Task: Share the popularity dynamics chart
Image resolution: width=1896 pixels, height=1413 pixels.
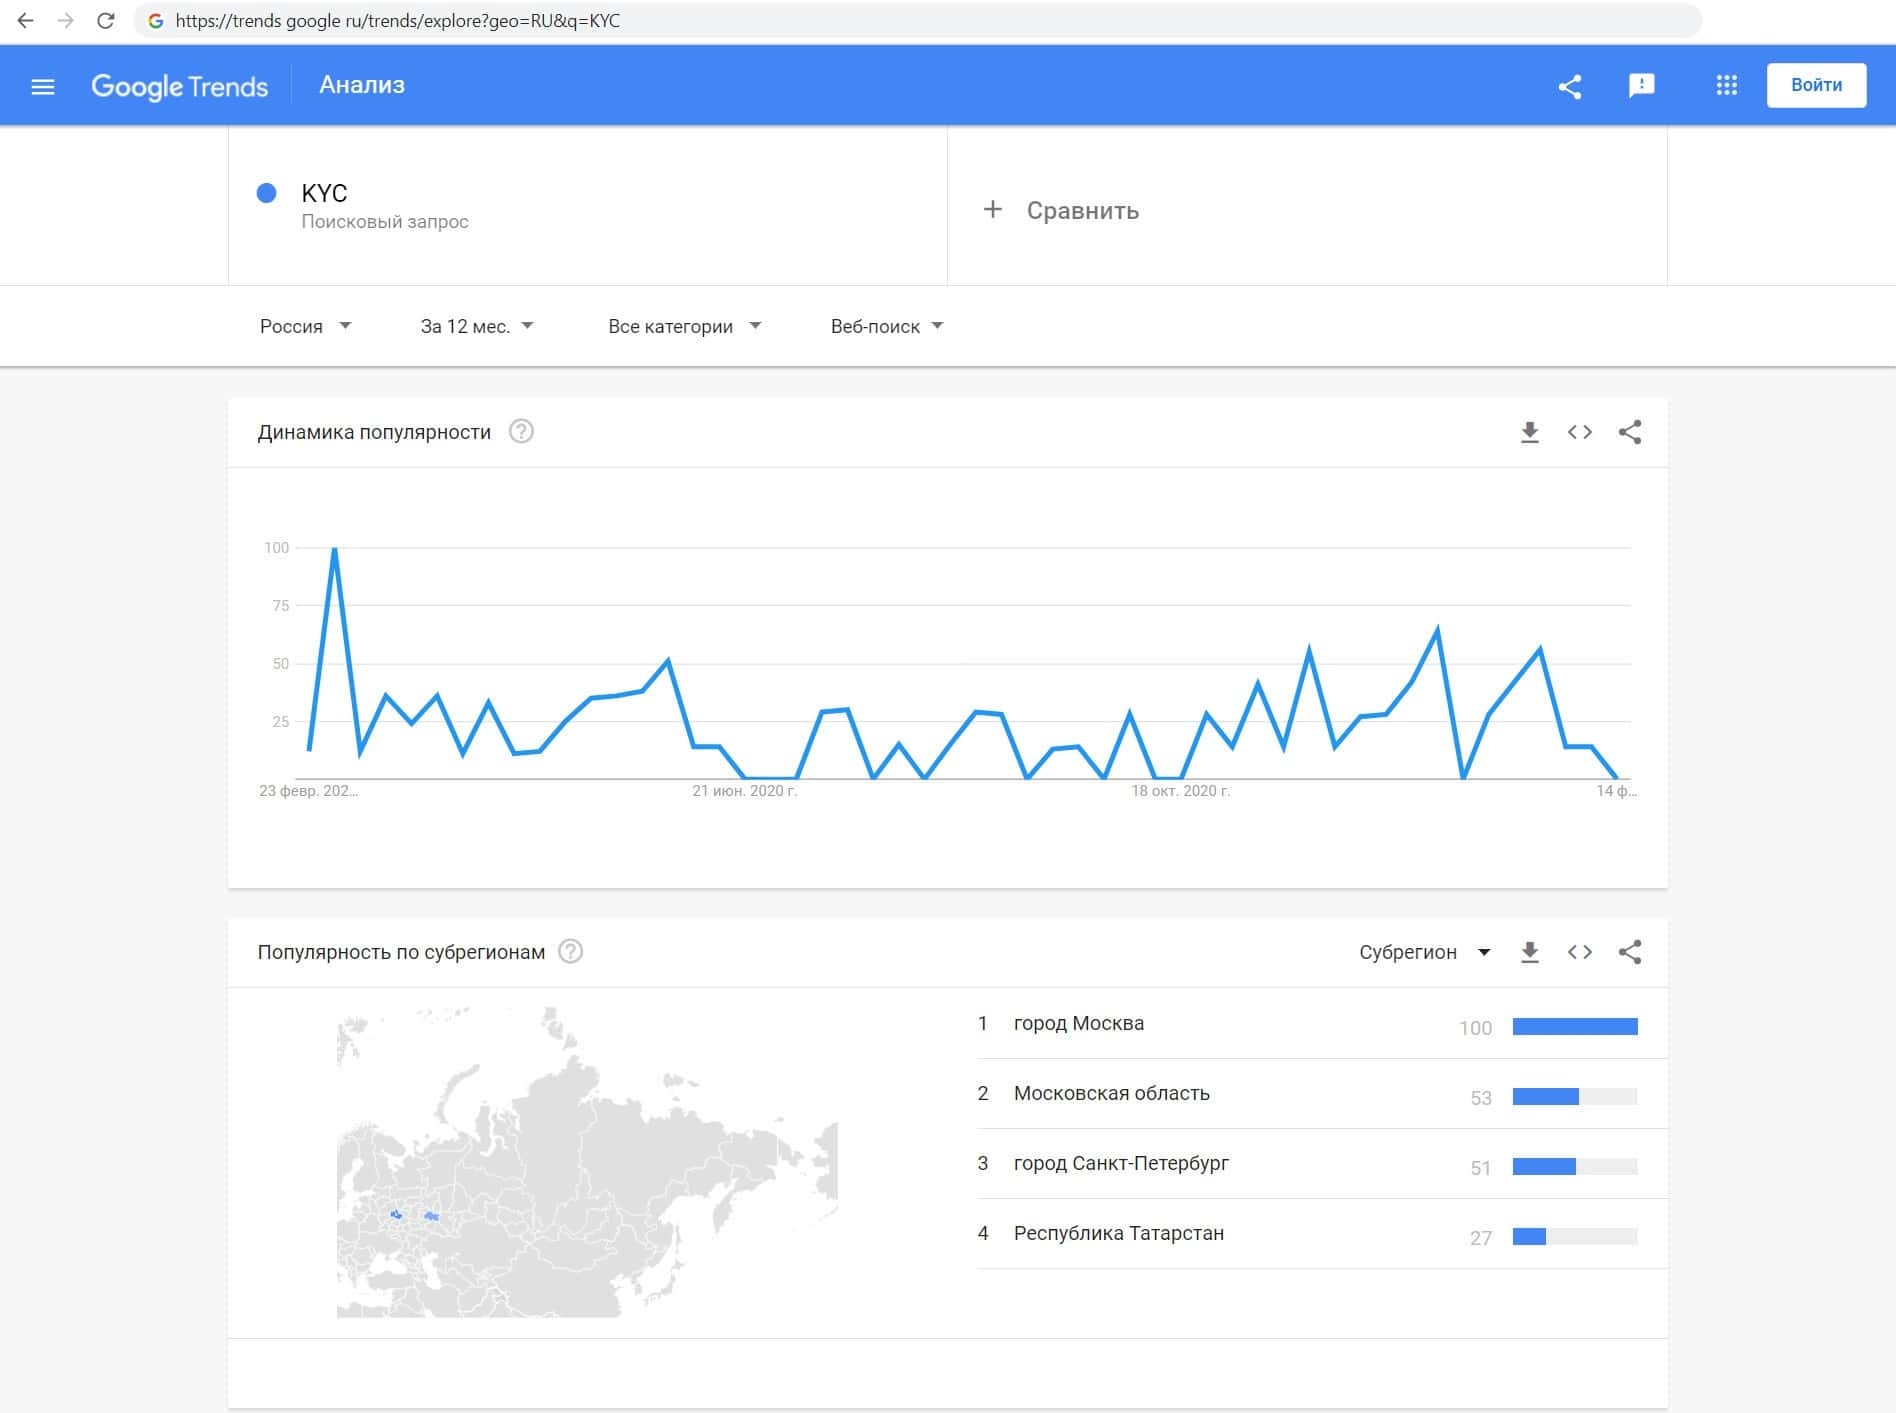Action: click(1629, 432)
